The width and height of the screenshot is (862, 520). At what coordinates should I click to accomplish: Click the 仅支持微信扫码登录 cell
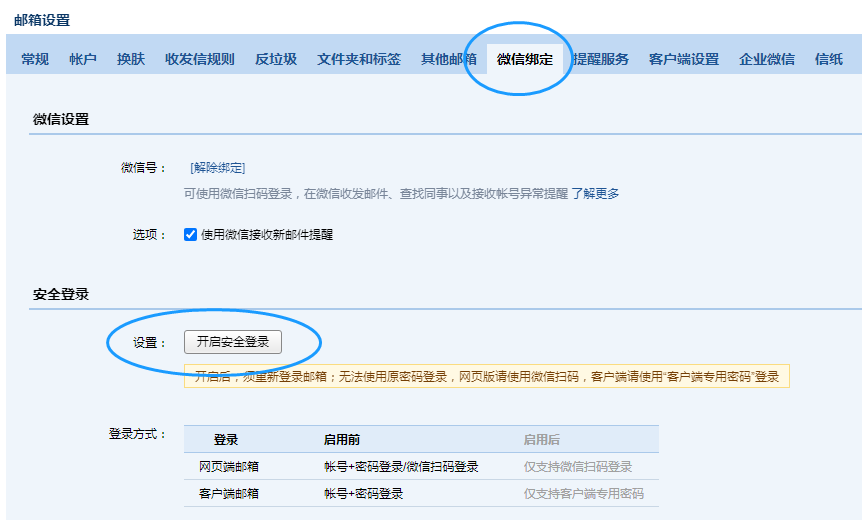[x=578, y=467]
